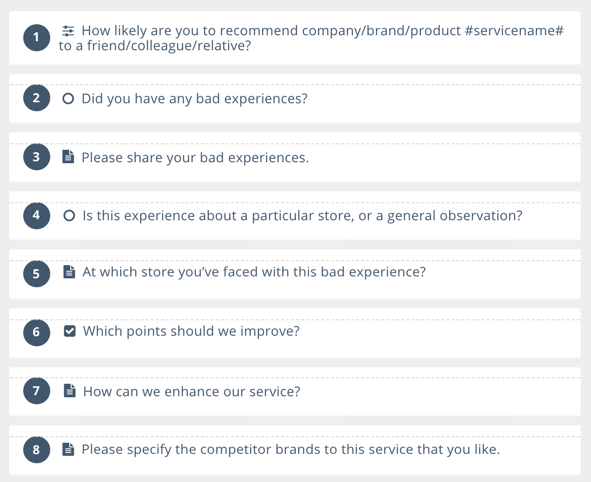Select the number 7 question badge
This screenshot has height=482, width=591.
[37, 391]
